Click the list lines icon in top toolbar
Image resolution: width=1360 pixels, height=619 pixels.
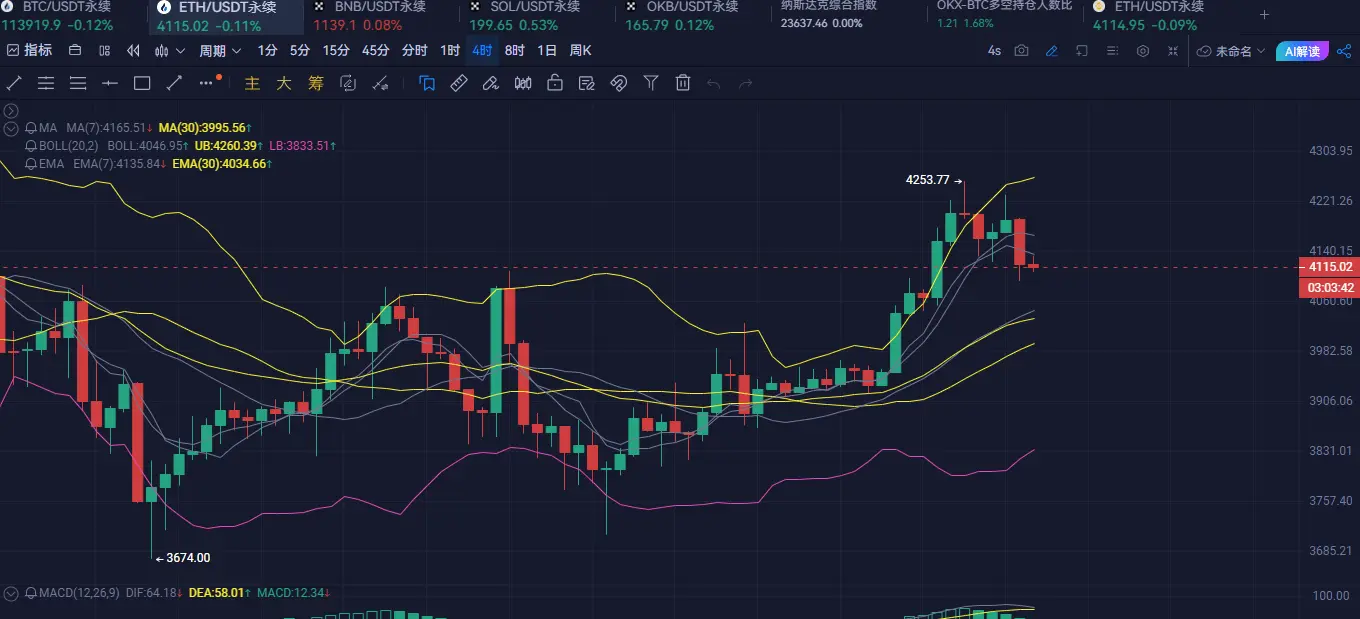click(1112, 50)
